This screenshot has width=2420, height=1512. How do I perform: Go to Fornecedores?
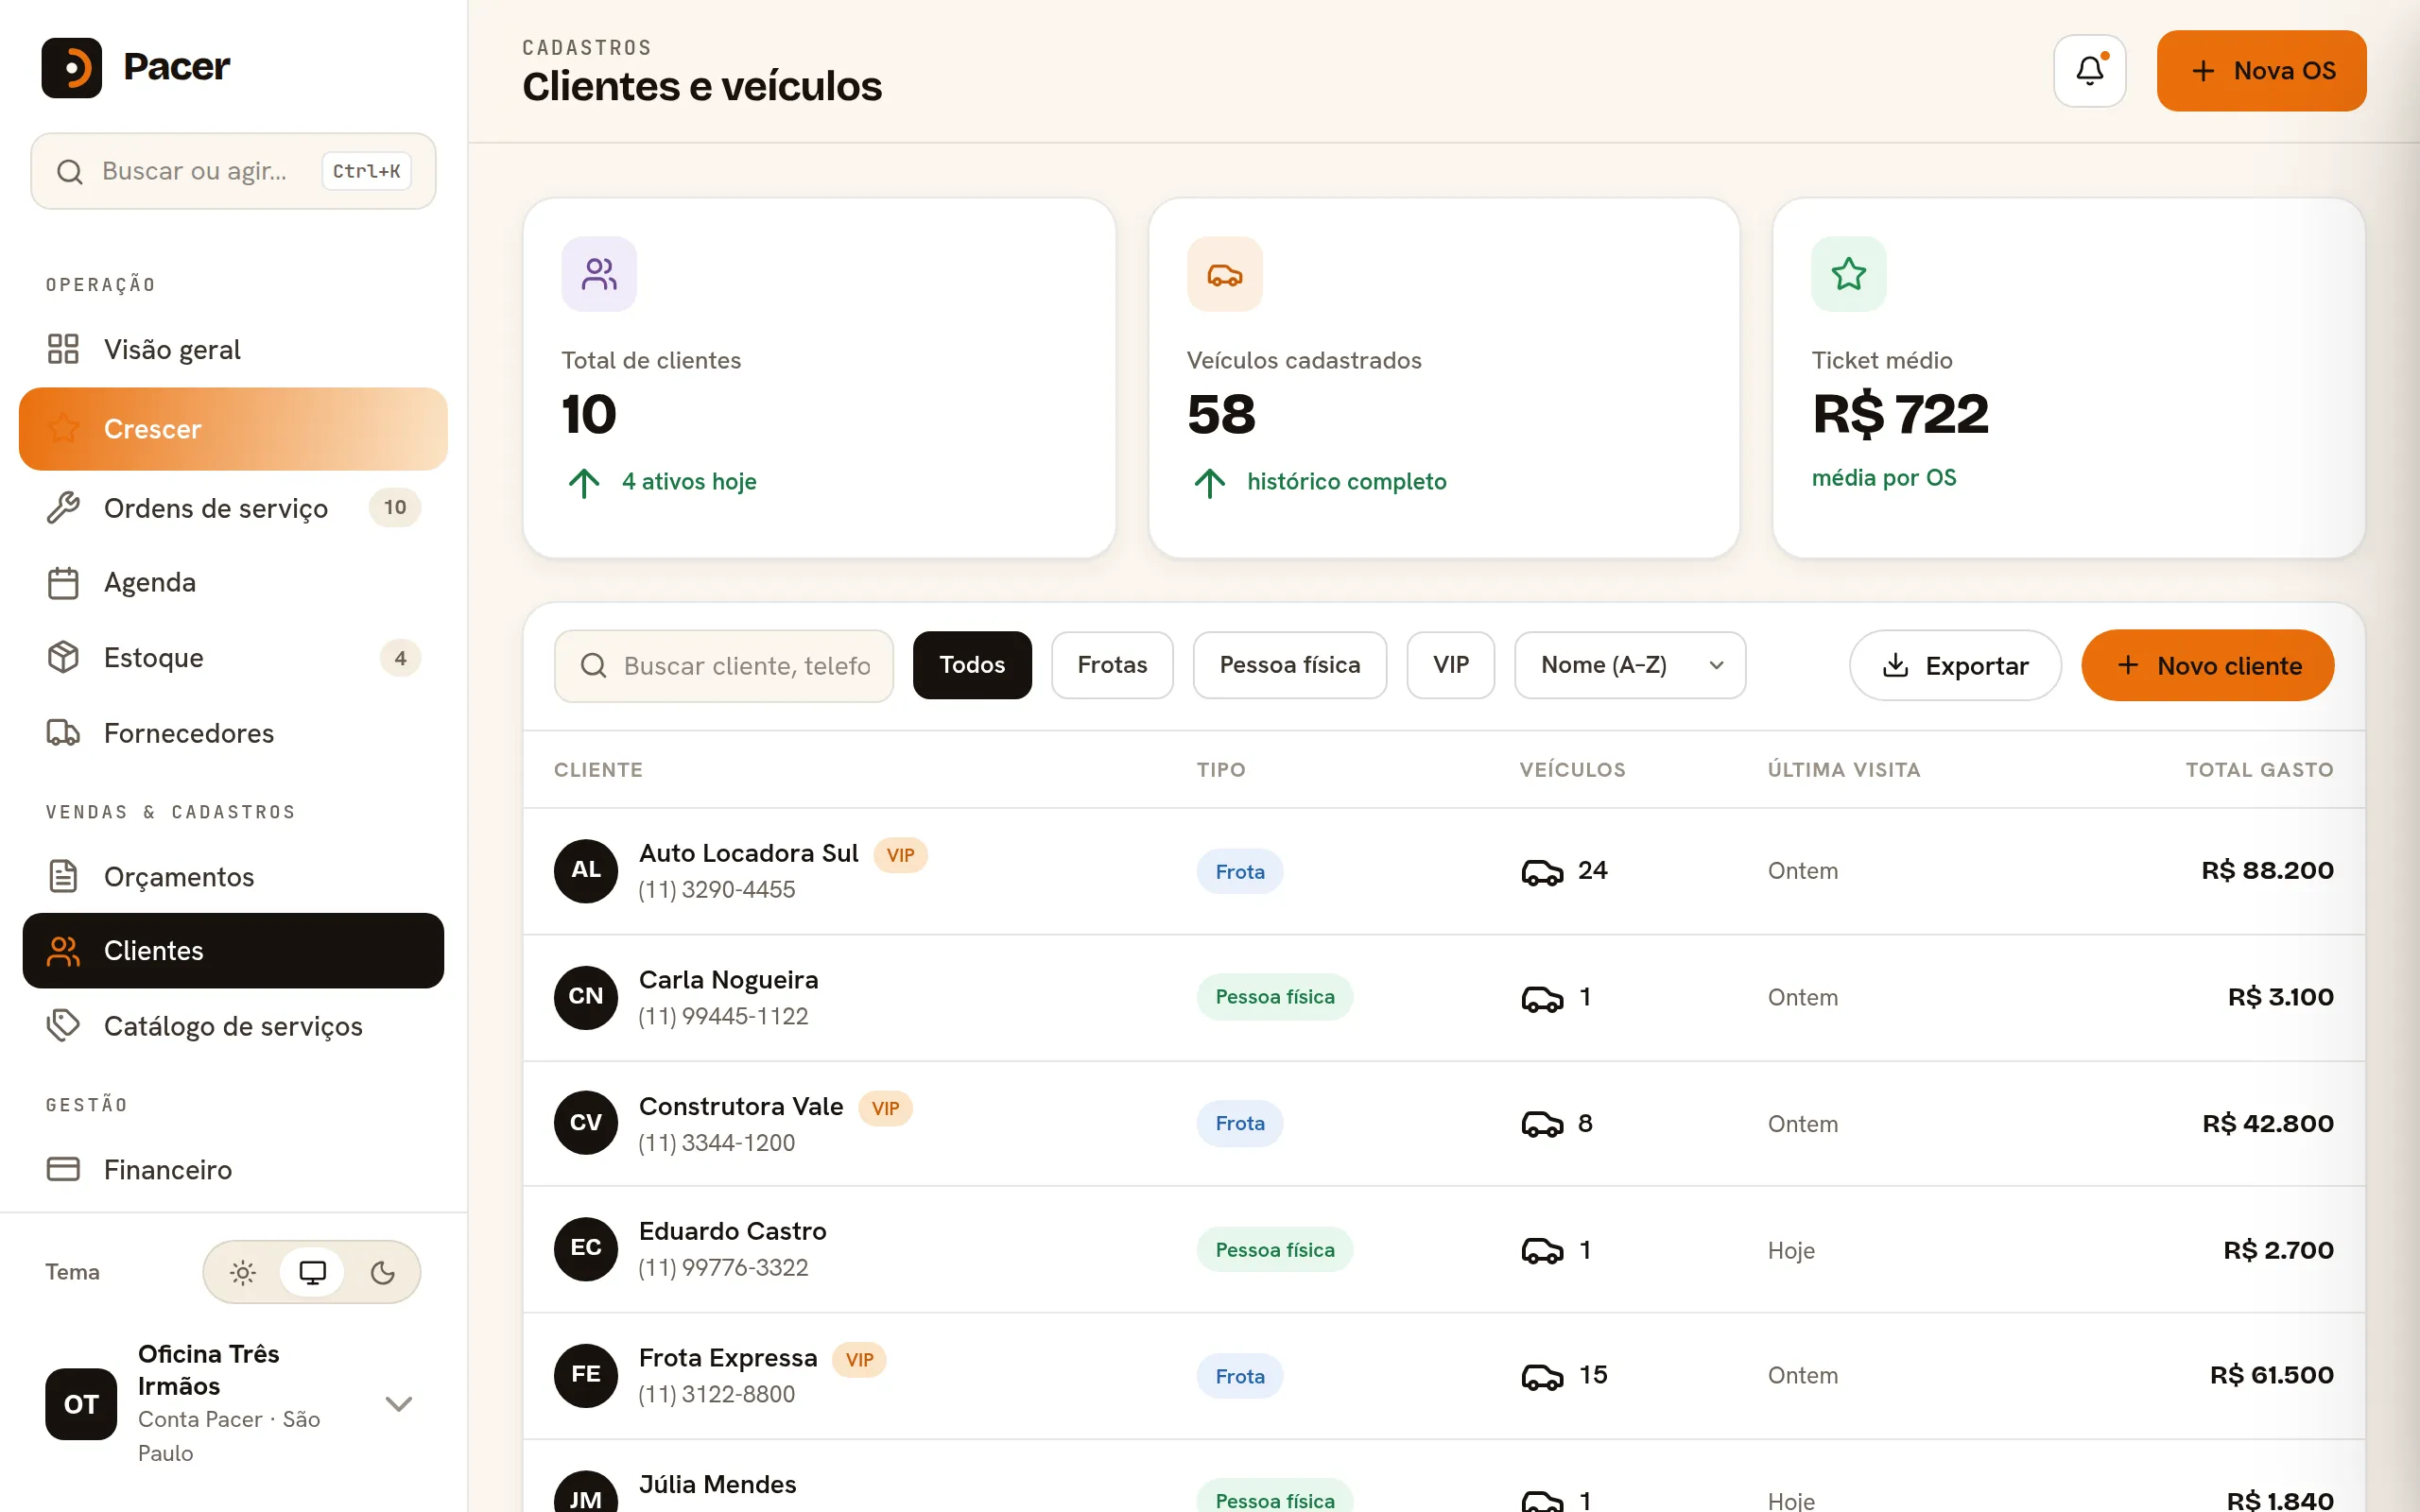(233, 733)
